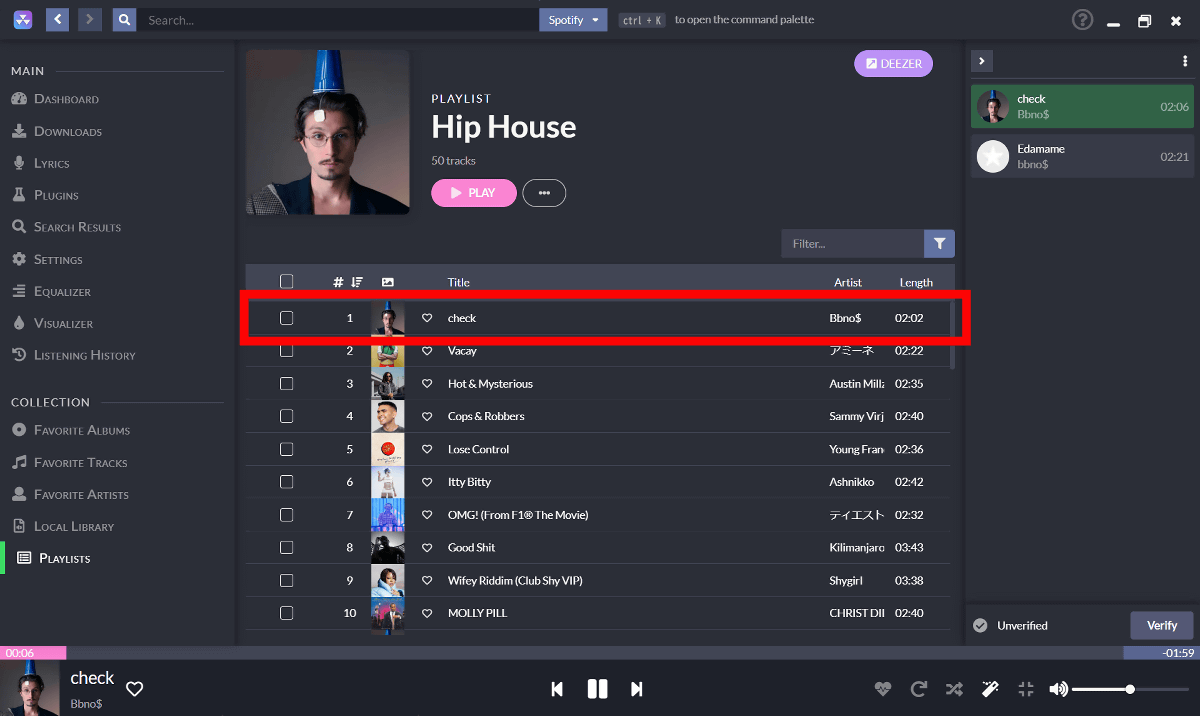Screen dimensions: 1200x716
Task: Focus the top Search input field
Action: [x=338, y=20]
